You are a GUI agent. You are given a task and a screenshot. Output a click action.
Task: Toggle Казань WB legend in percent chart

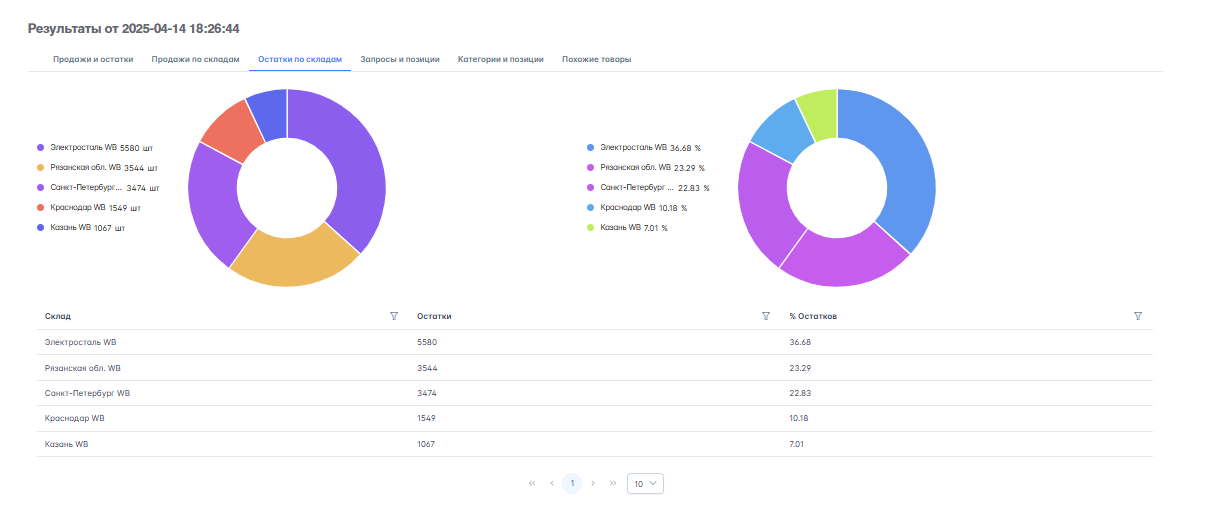tap(626, 228)
